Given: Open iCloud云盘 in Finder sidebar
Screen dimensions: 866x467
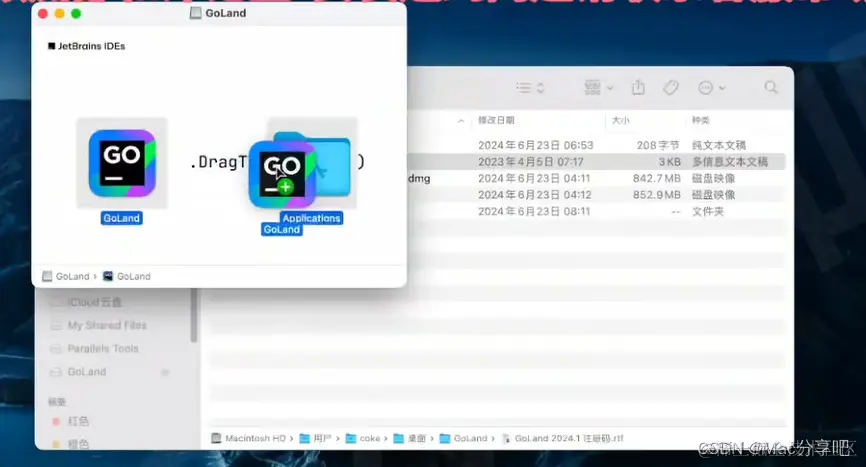Looking at the screenshot, I should [94, 303].
